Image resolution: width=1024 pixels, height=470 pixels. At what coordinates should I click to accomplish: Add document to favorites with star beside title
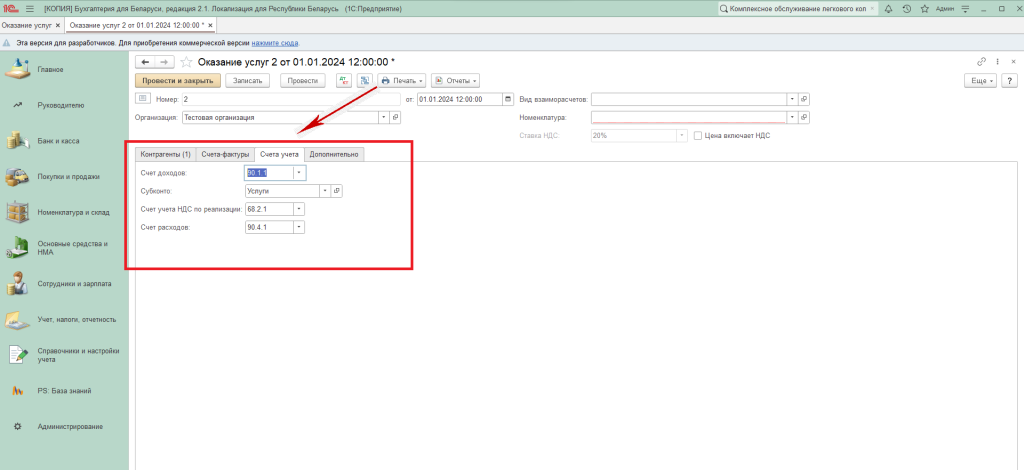pyautogui.click(x=186, y=62)
